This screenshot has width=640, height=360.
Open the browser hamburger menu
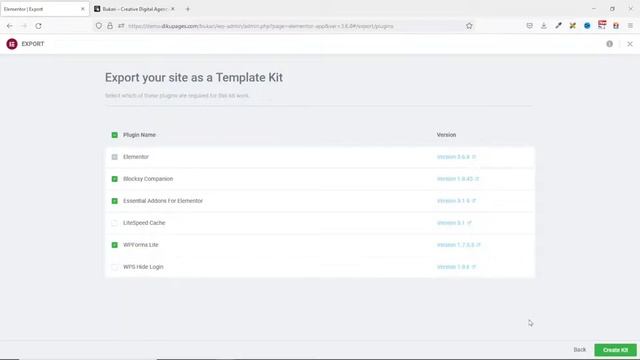(x=630, y=26)
